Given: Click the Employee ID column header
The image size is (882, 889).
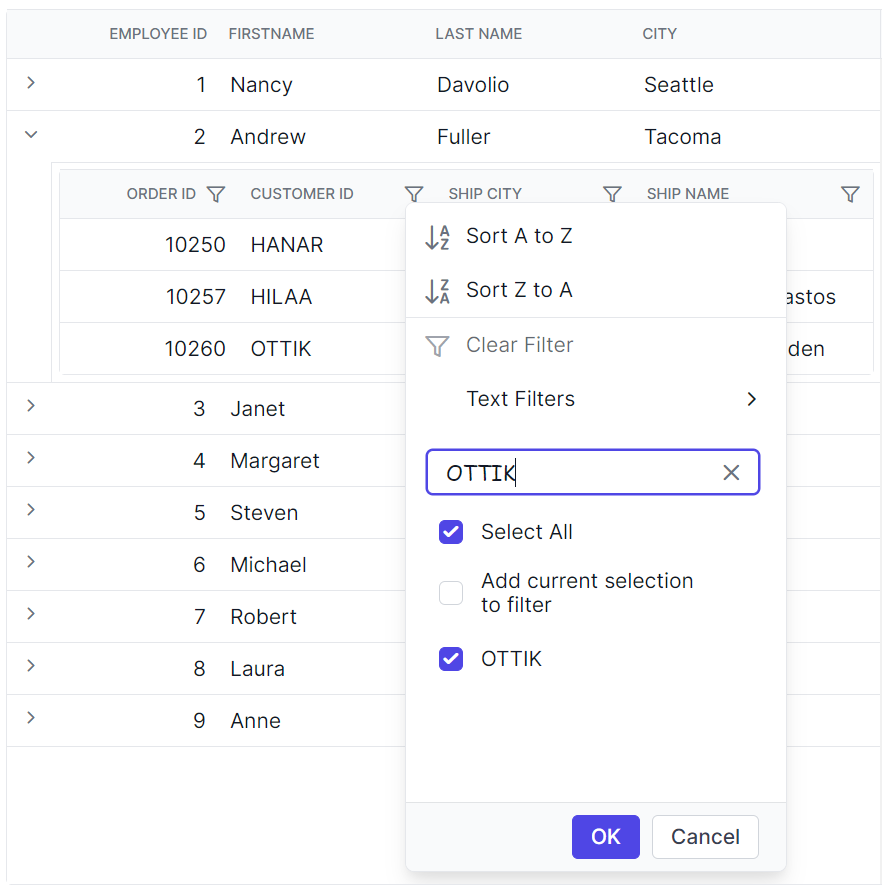Looking at the screenshot, I should click(158, 34).
